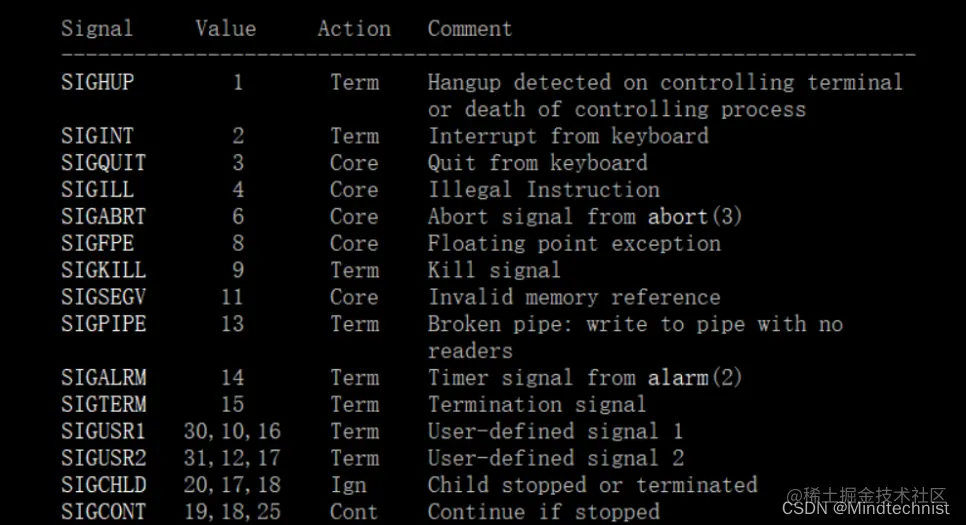Click the SIGHUP signal name
This screenshot has height=525, width=966.
click(x=97, y=82)
